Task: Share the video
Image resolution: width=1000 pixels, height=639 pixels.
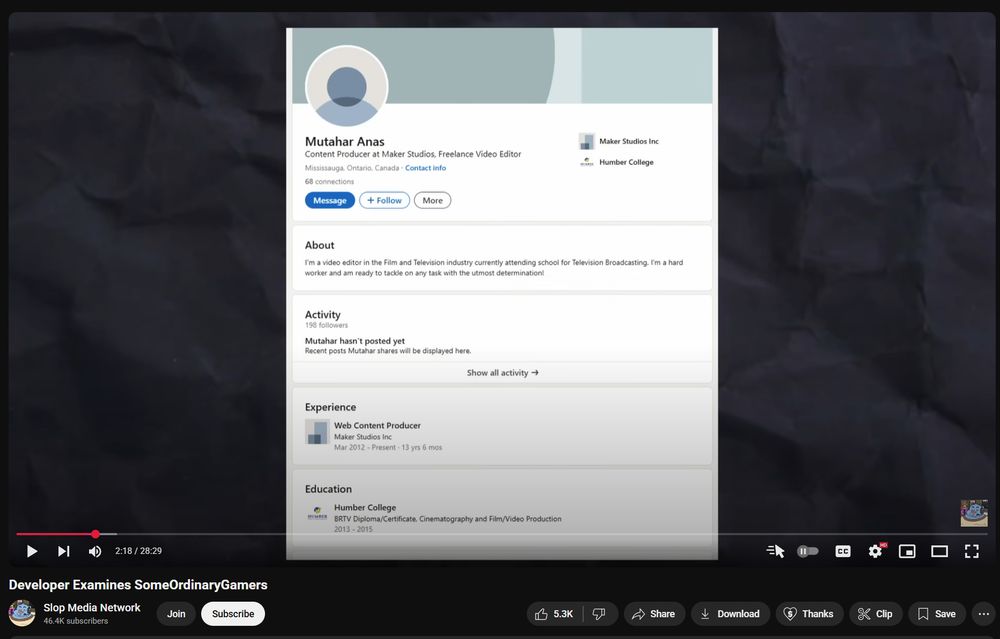Action: 654,613
